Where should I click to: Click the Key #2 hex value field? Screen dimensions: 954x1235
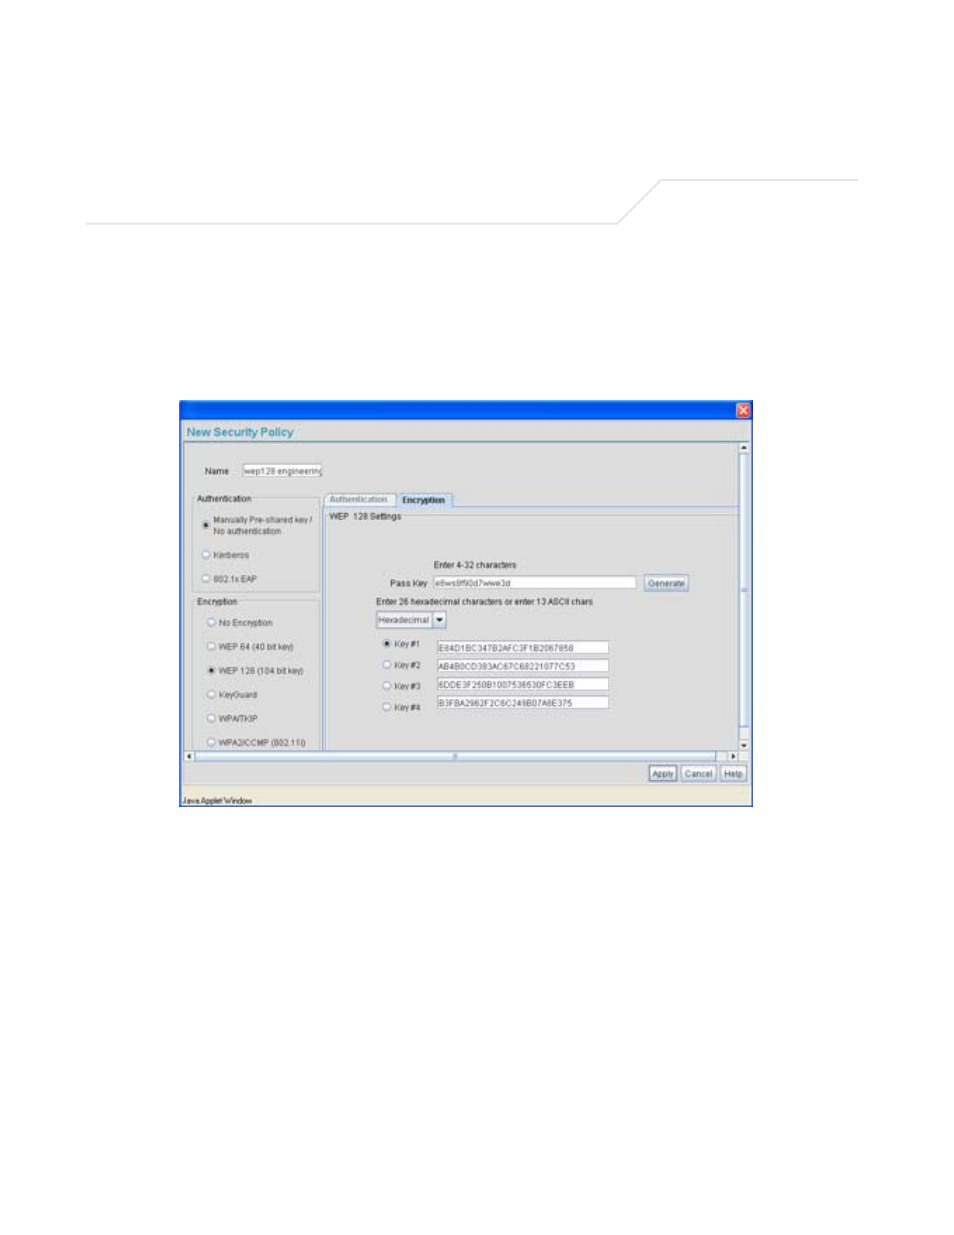[522, 666]
